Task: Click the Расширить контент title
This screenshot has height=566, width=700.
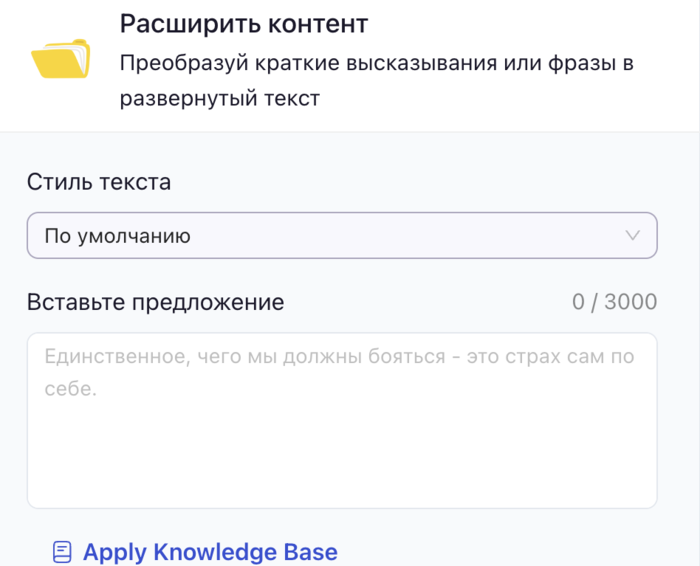Action: tap(244, 24)
